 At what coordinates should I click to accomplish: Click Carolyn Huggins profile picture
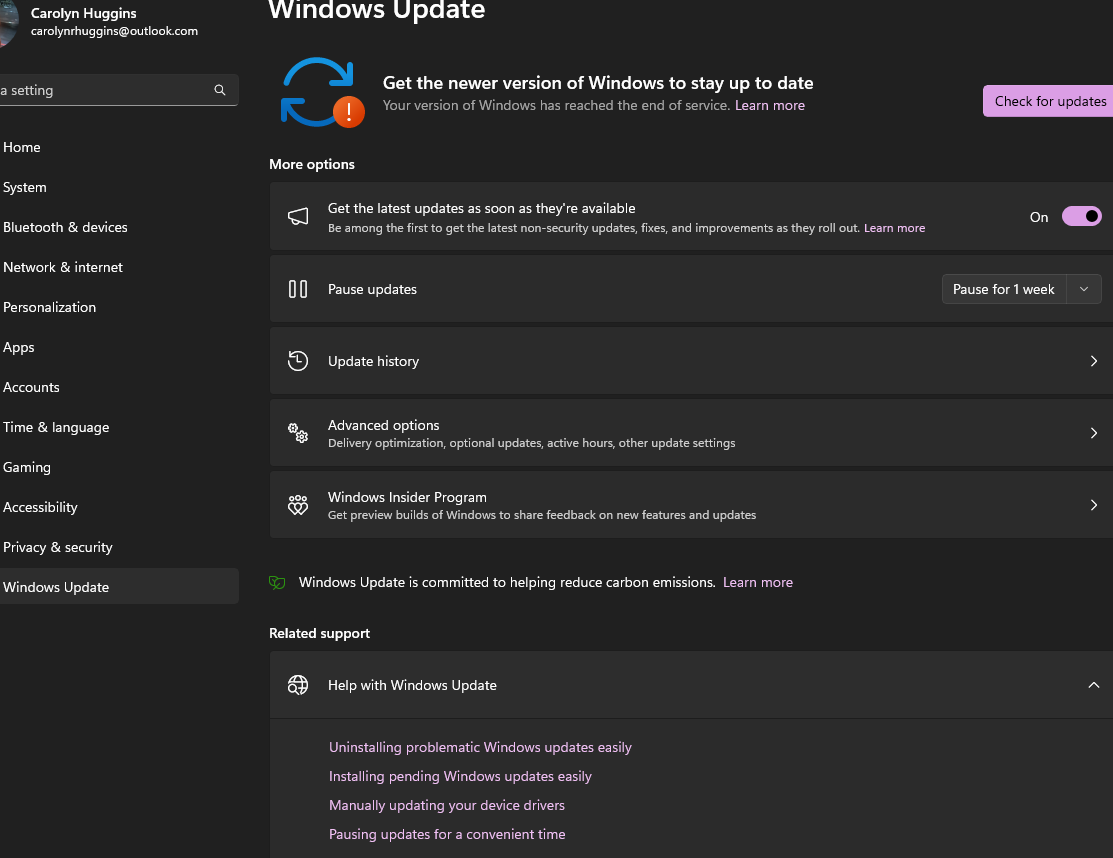[x=8, y=21]
